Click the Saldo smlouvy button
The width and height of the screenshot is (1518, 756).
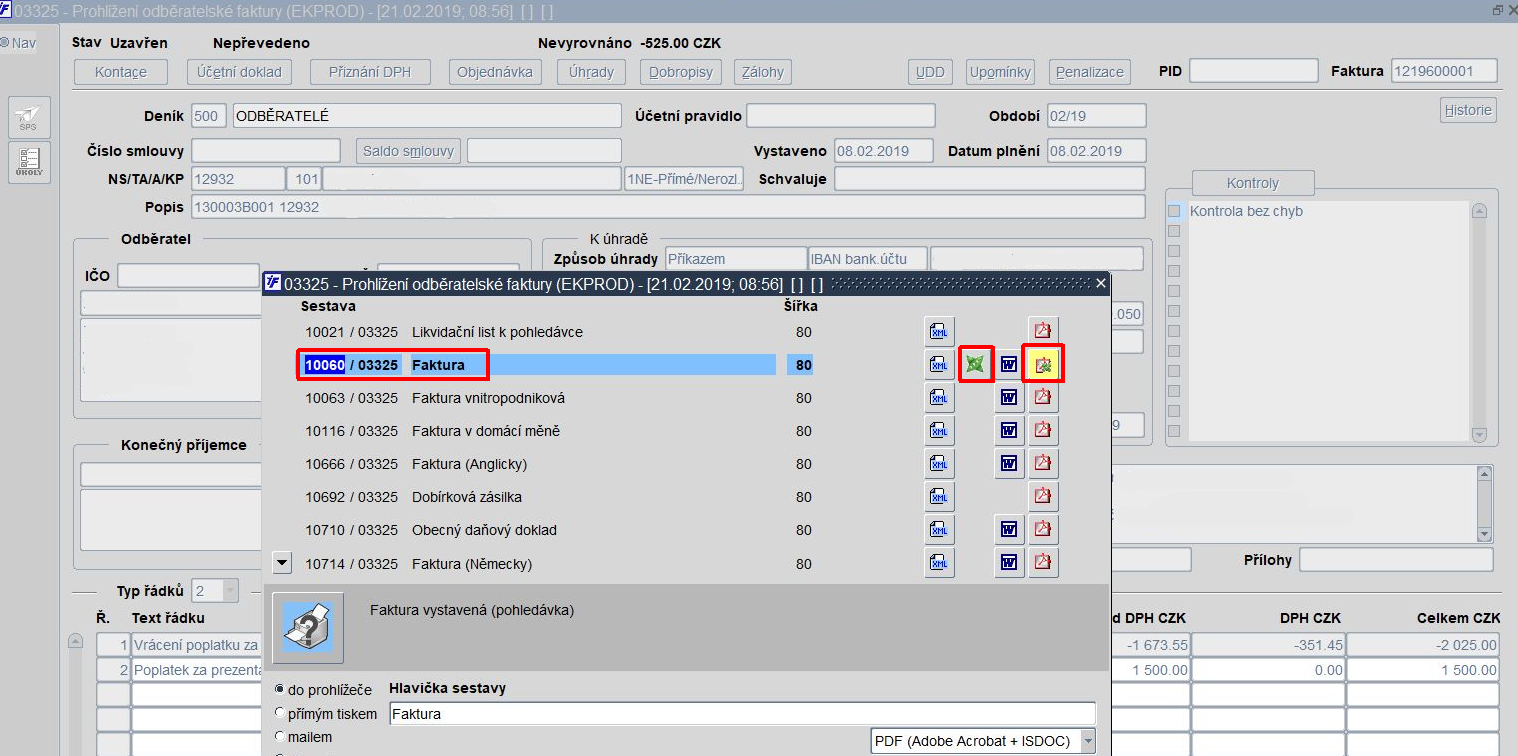[x=408, y=152]
